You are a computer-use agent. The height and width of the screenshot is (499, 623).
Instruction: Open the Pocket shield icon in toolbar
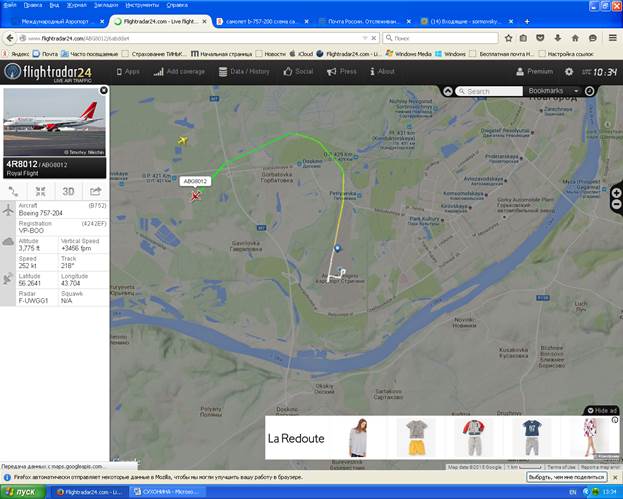tap(540, 38)
